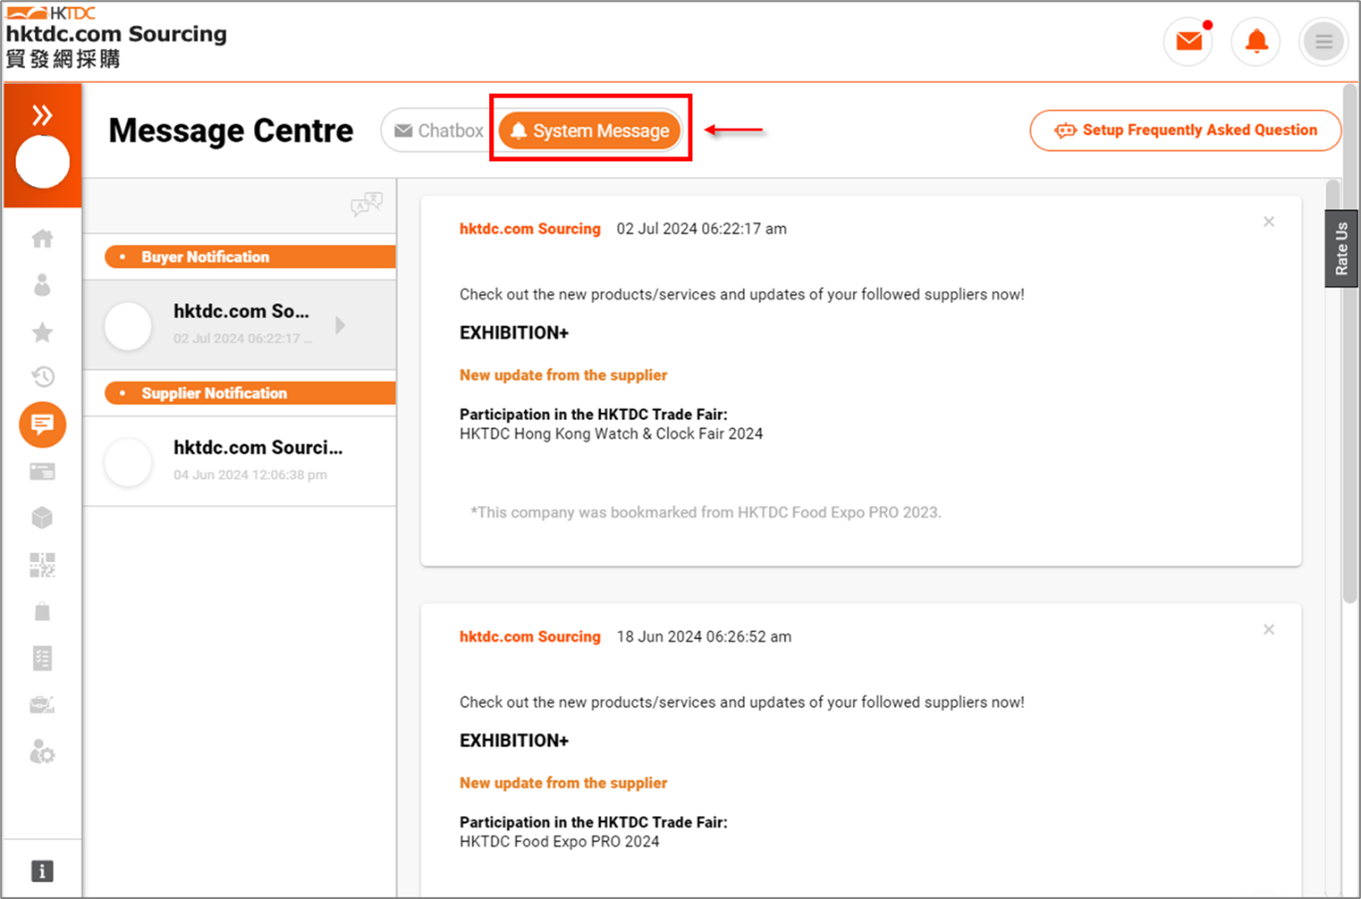Click hktdc.com Sourcing sender in 02 Jul message
Screen dimensions: 1361x899
pyautogui.click(x=530, y=229)
